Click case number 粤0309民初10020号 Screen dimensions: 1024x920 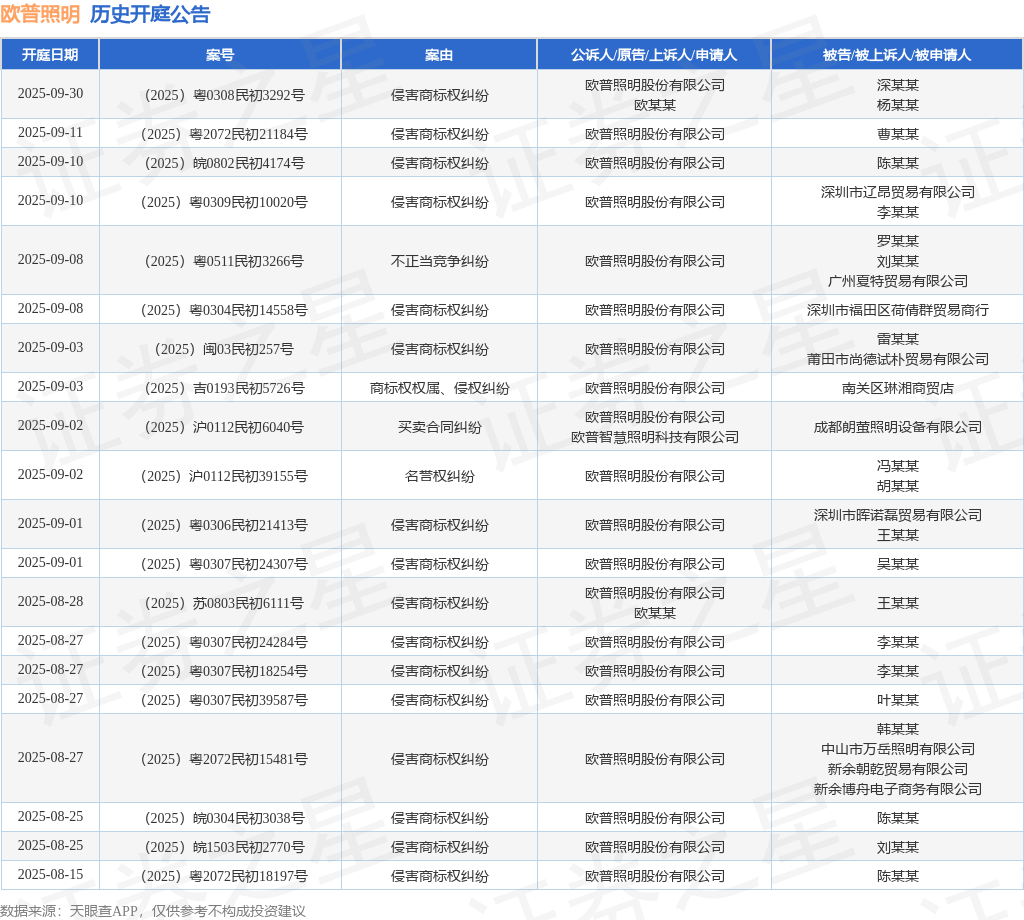(224, 202)
